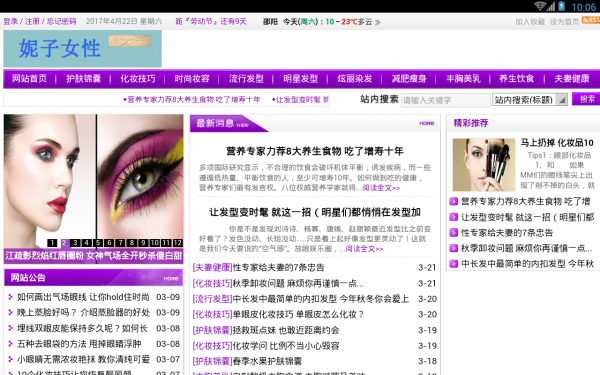Select slide 5 in image carousel
The width and height of the screenshot is (600, 375).
(98, 243)
